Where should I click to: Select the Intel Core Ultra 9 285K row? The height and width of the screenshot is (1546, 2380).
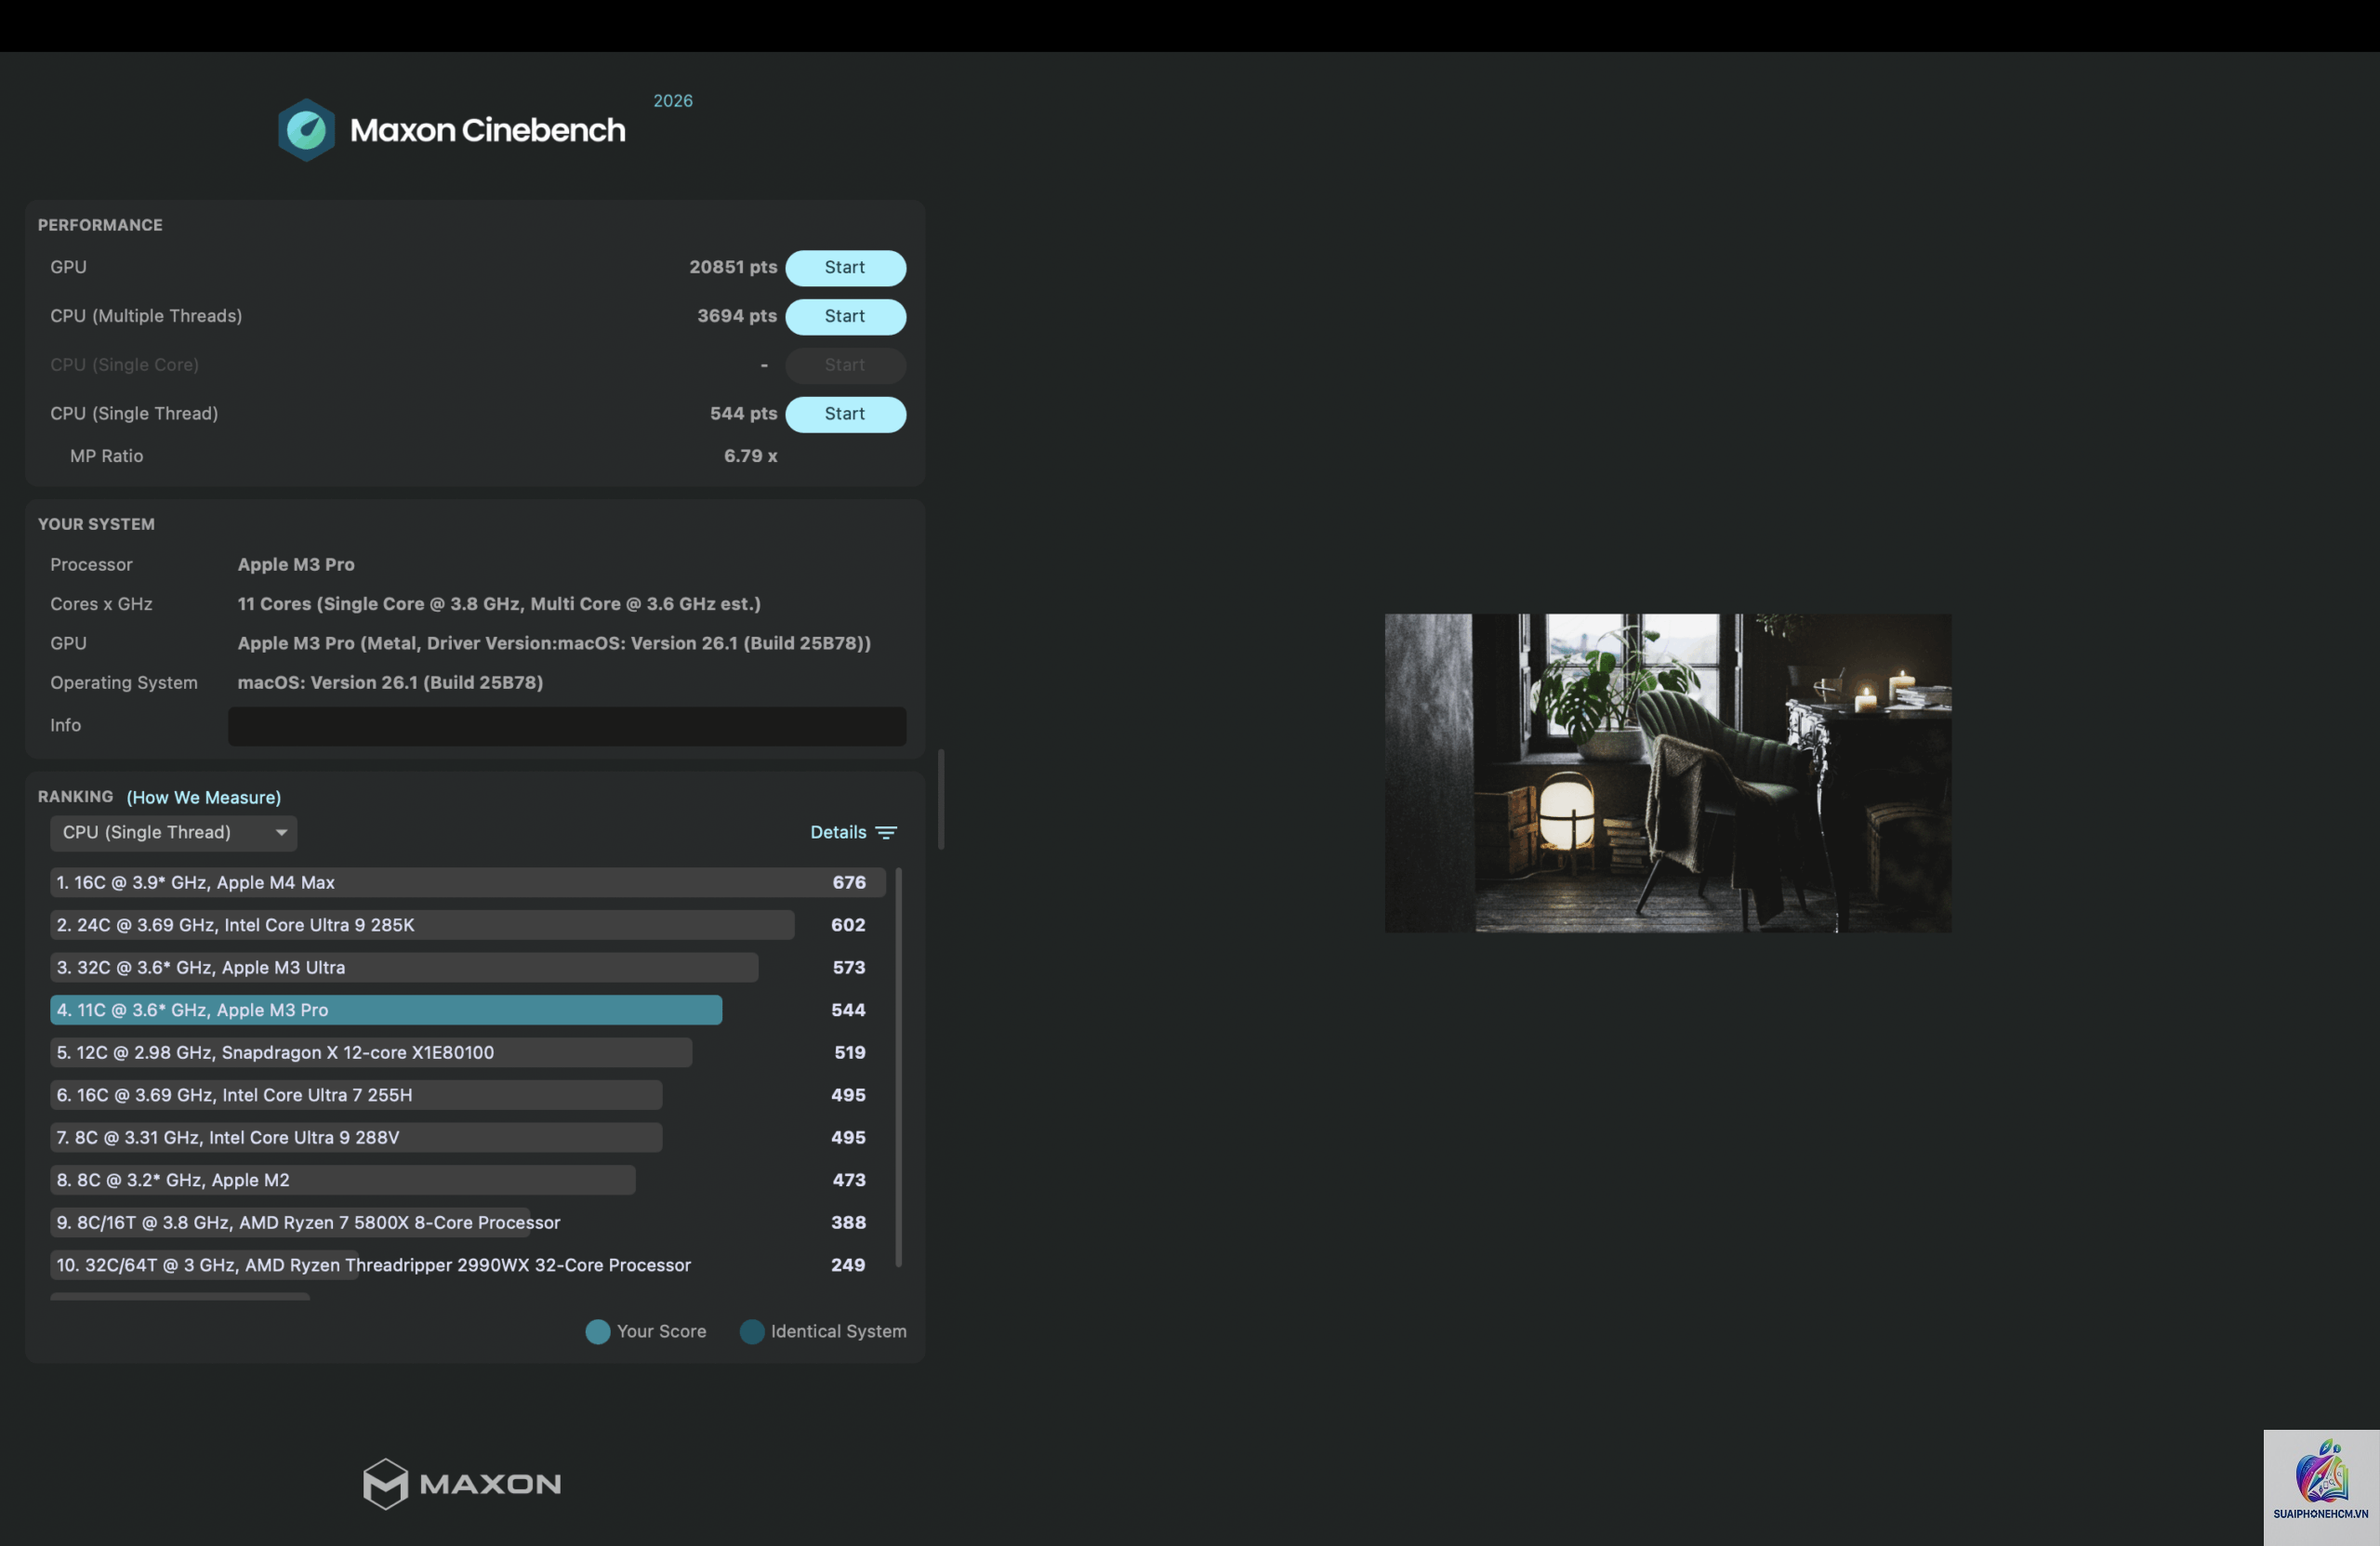467,925
